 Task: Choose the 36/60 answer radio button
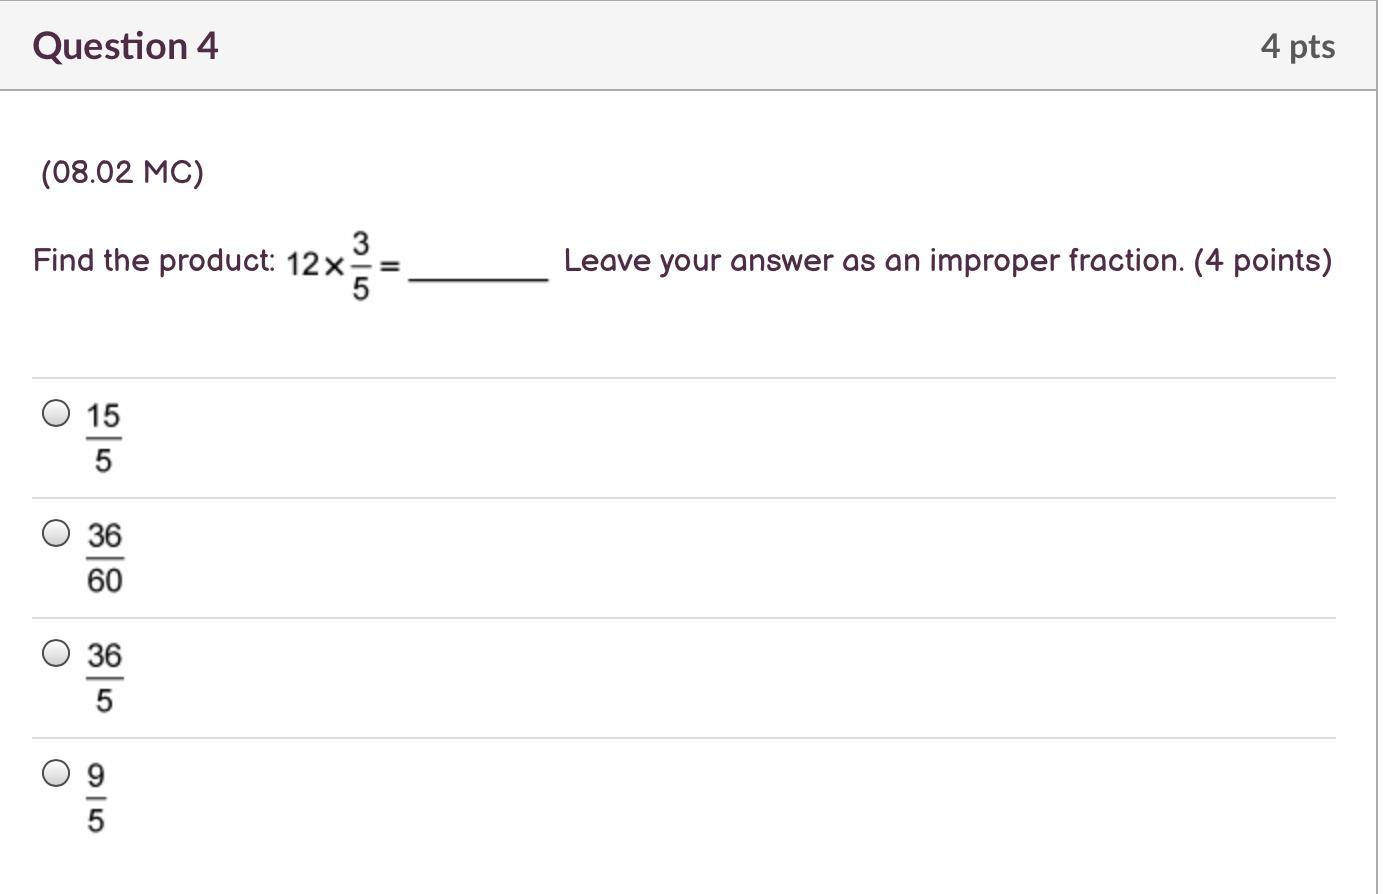click(57, 533)
